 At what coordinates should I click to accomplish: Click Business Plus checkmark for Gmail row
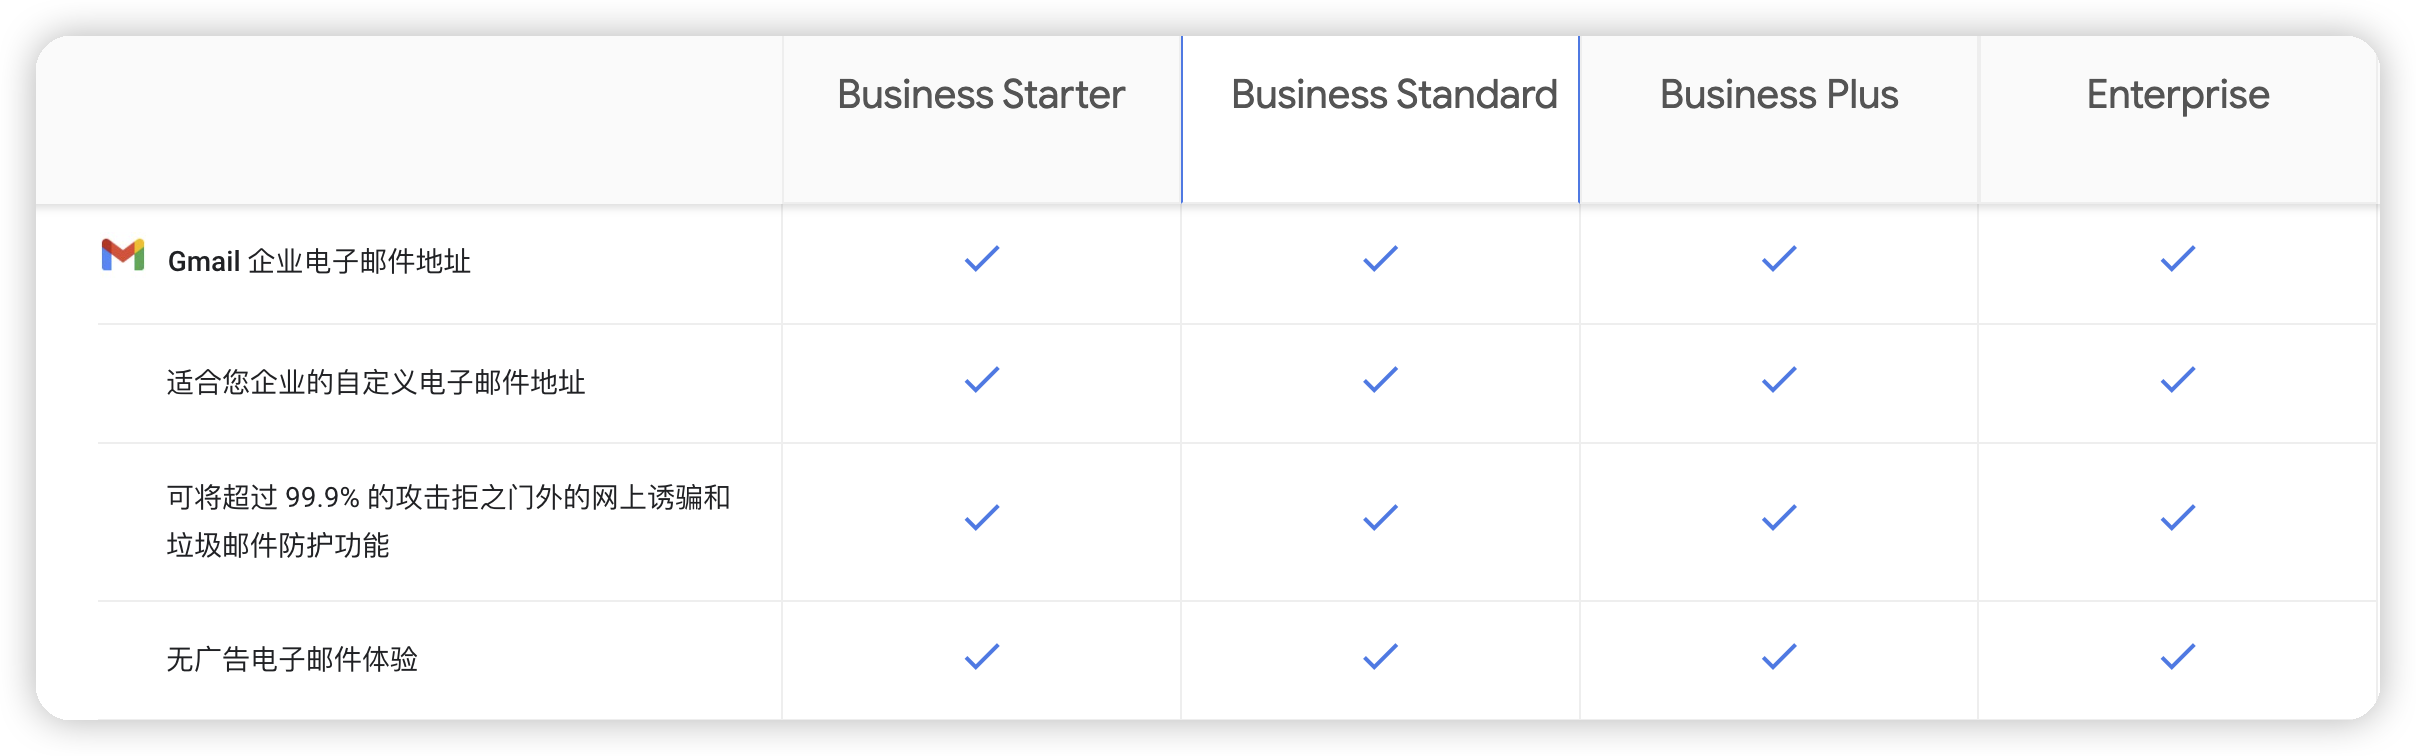(1779, 259)
